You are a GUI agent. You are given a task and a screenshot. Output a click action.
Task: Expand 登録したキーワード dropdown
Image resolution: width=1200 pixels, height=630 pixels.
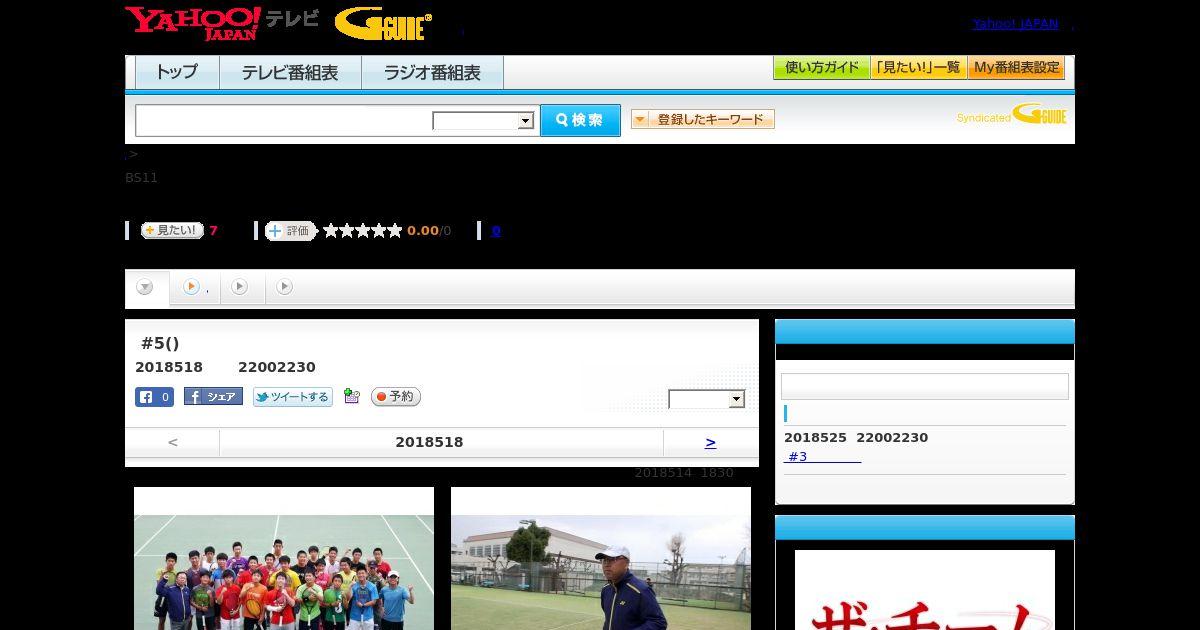coord(703,119)
